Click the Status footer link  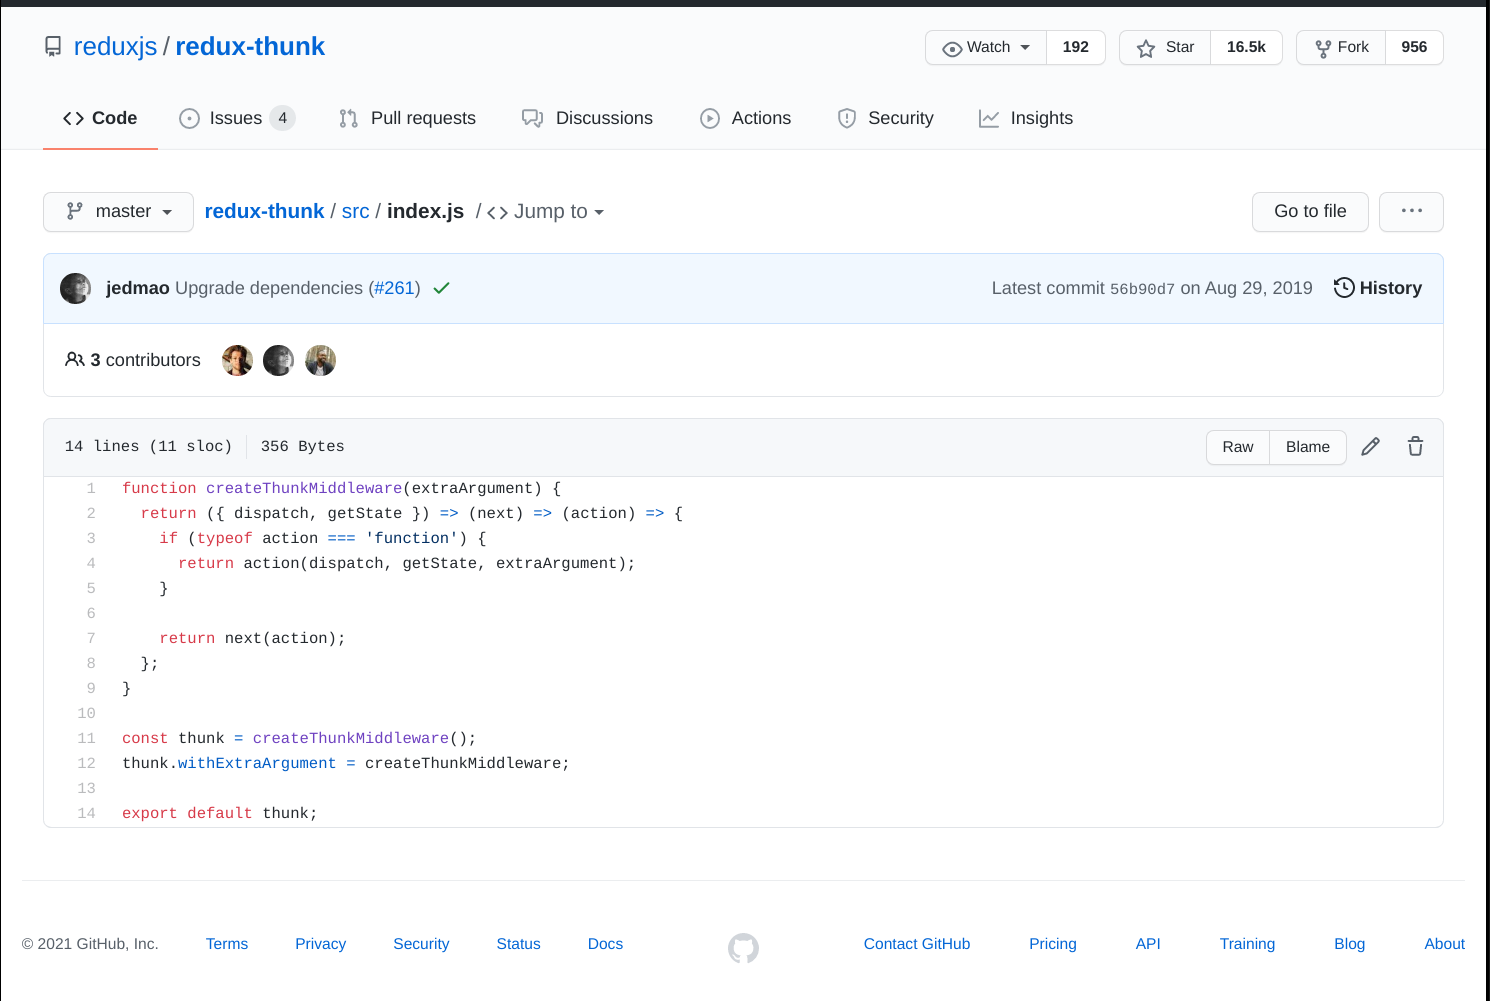518,944
